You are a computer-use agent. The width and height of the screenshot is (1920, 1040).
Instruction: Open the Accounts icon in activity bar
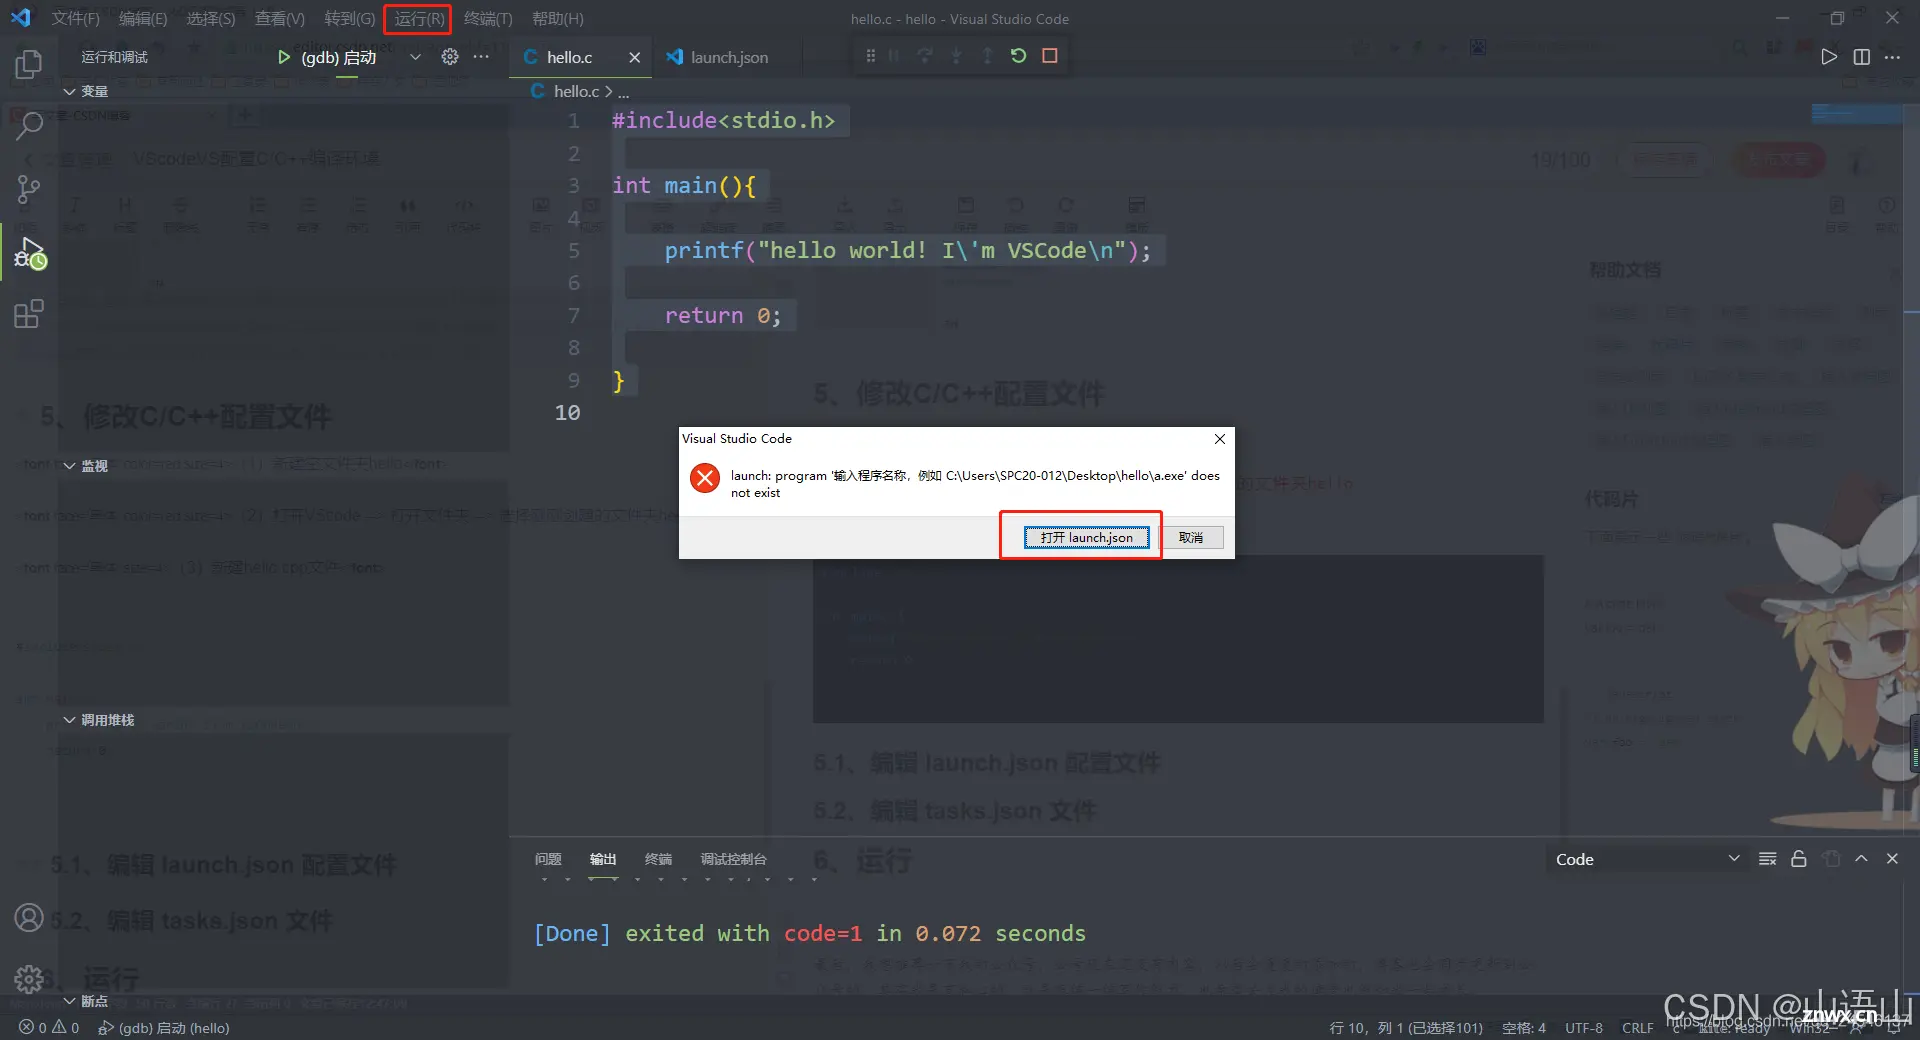[x=29, y=917]
